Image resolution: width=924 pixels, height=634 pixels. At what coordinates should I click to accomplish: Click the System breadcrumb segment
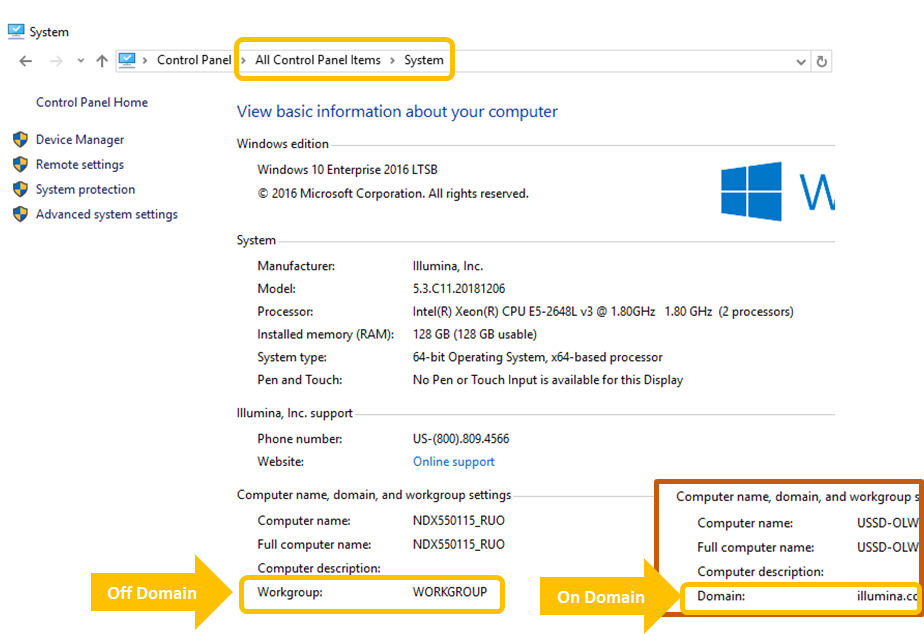coord(423,60)
